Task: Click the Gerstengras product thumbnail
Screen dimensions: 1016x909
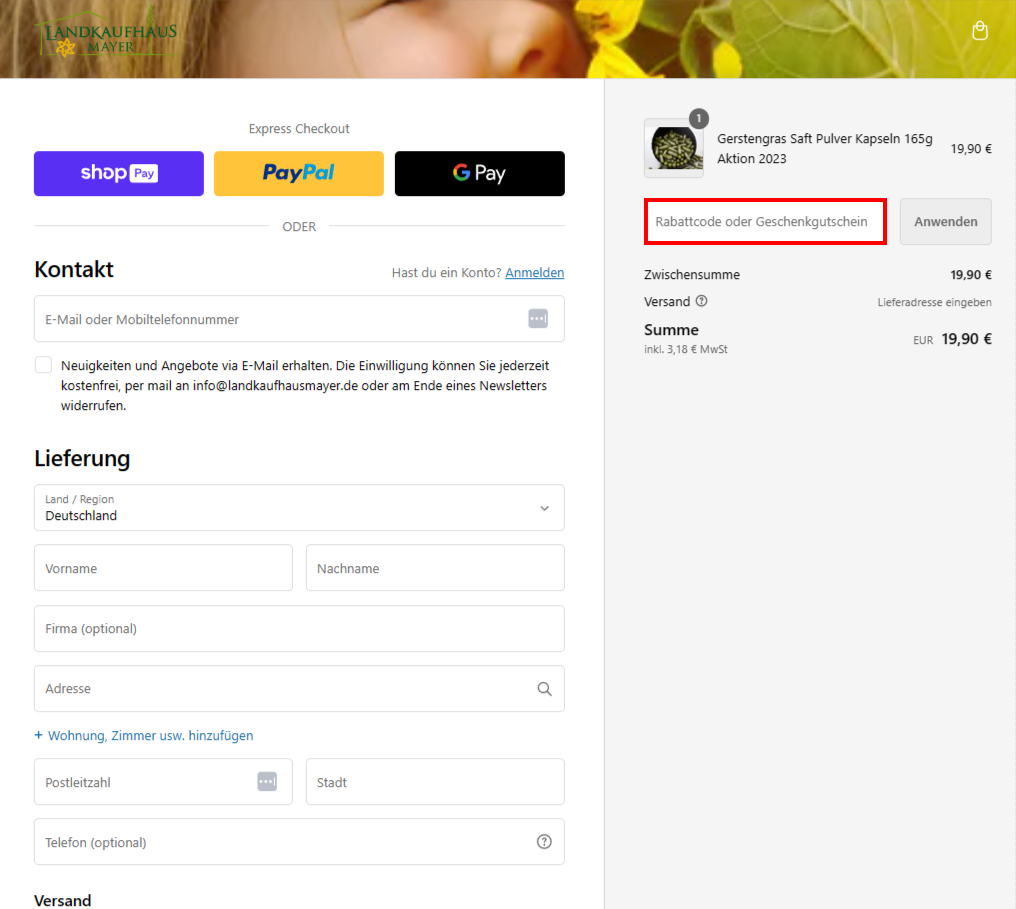Action: pyautogui.click(x=674, y=148)
